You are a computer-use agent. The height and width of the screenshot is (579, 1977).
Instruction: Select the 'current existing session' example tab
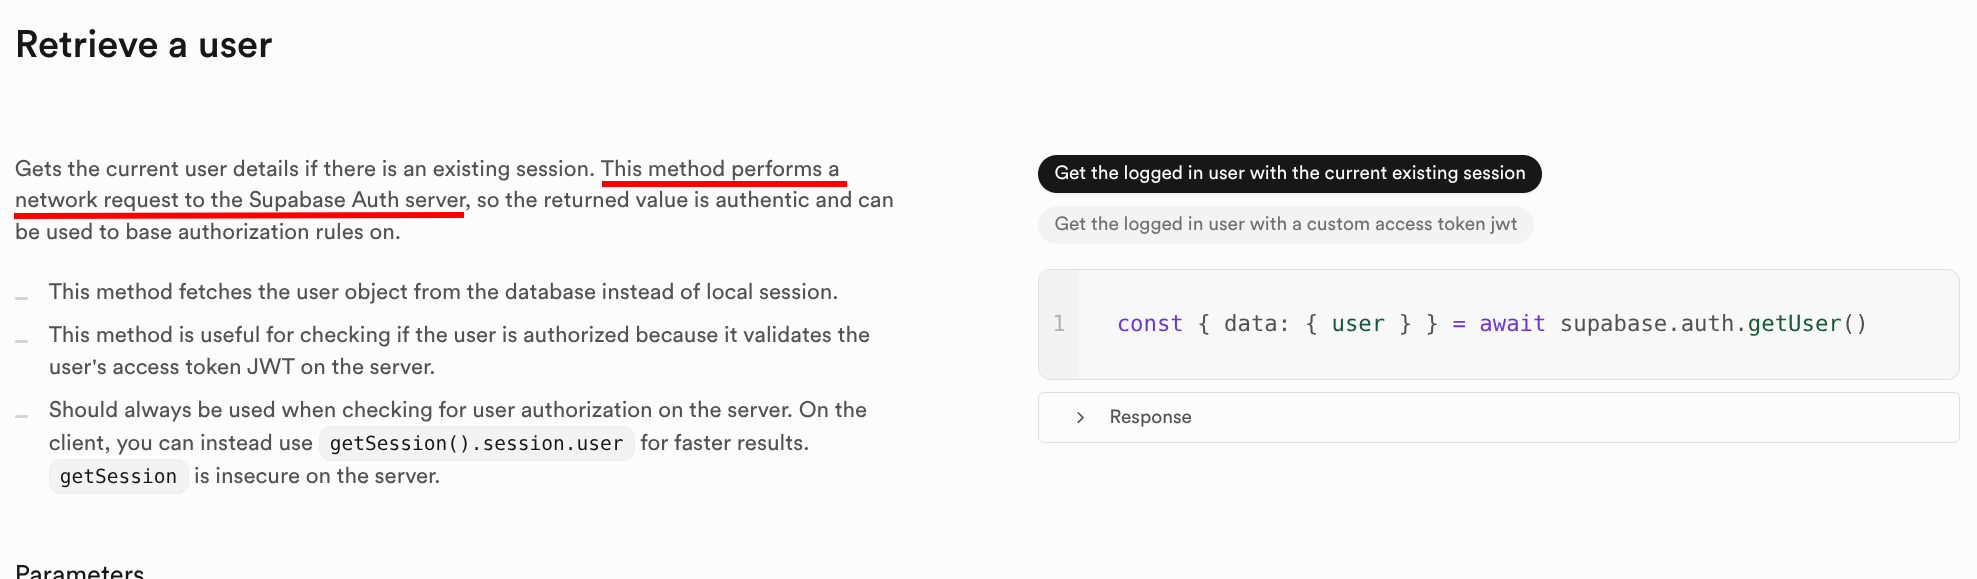coord(1289,173)
